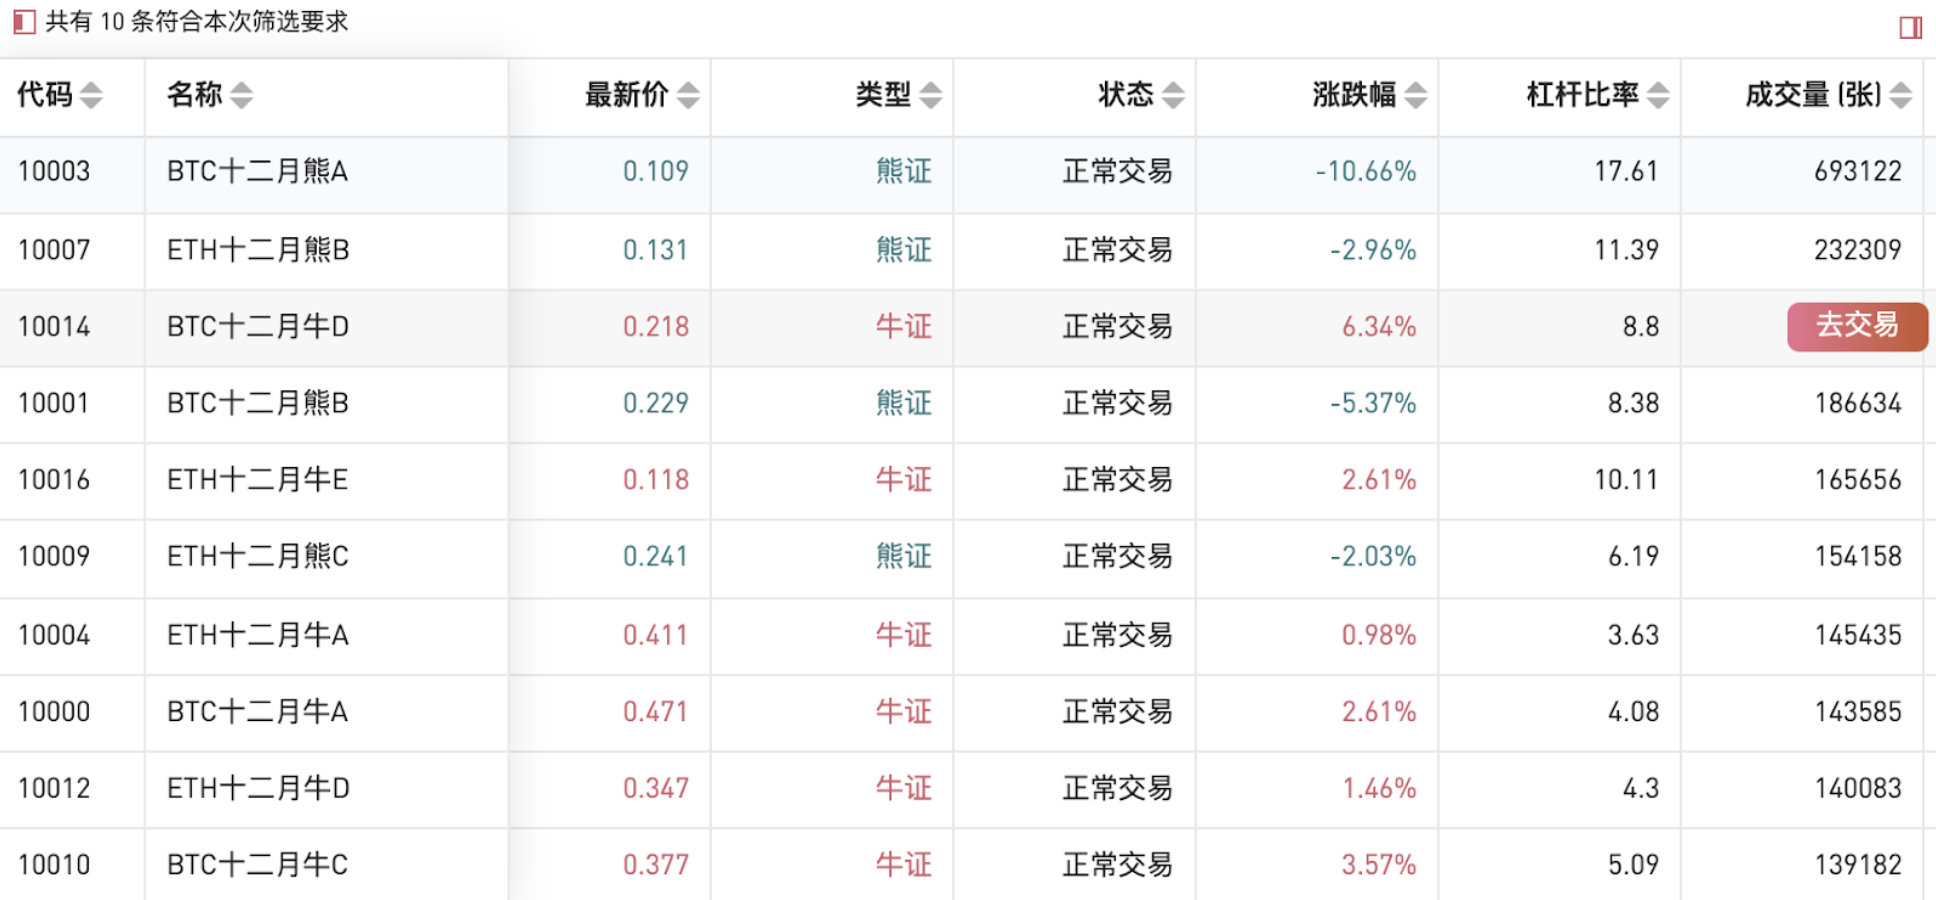Select code 10007 in the list
Image resolution: width=1936 pixels, height=900 pixels.
coord(54,250)
